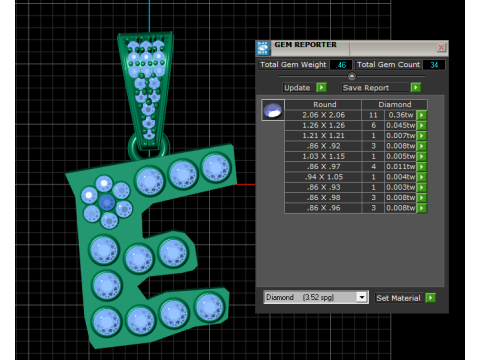Click the count 6 cell

pyautogui.click(x=373, y=126)
